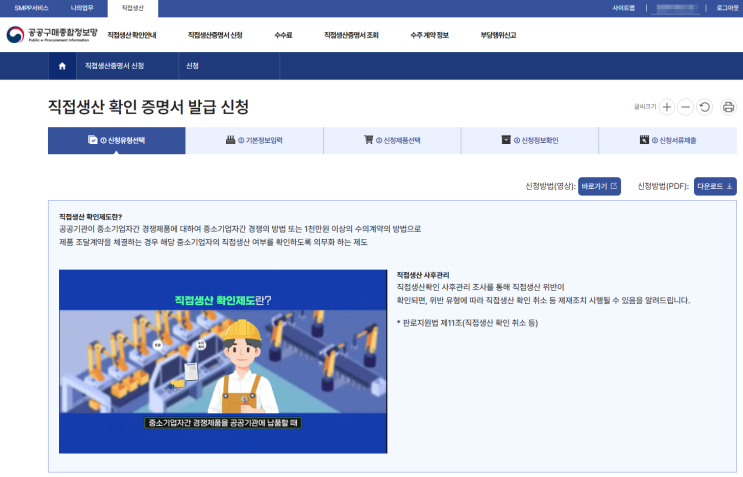Decrease font size with minus icon
Viewport: 743px width, 477px height.
tap(685, 107)
